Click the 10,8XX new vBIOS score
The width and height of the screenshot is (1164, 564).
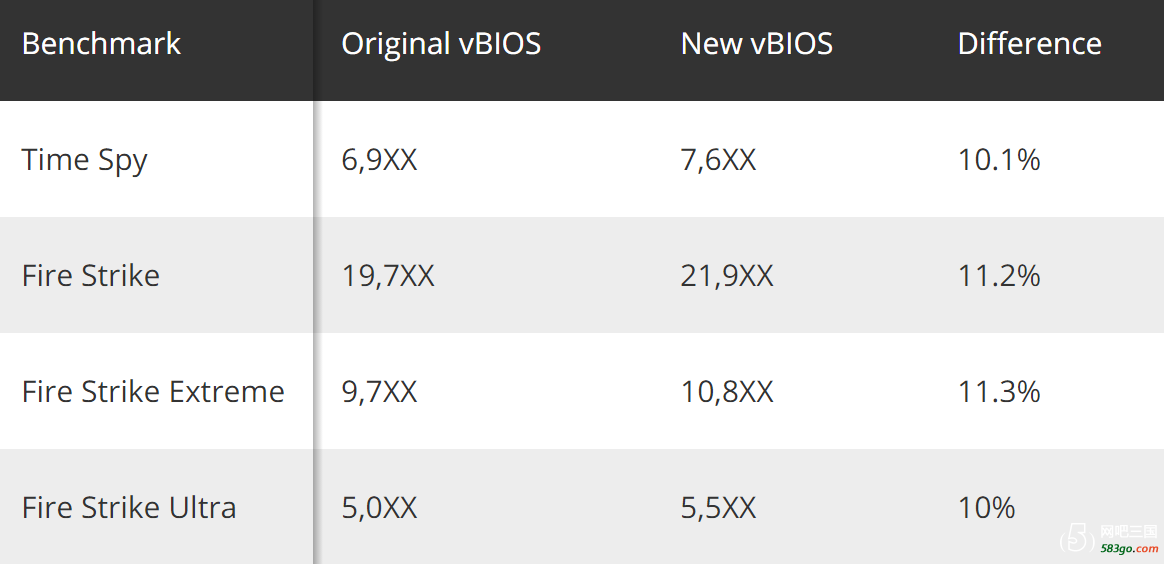(x=727, y=392)
